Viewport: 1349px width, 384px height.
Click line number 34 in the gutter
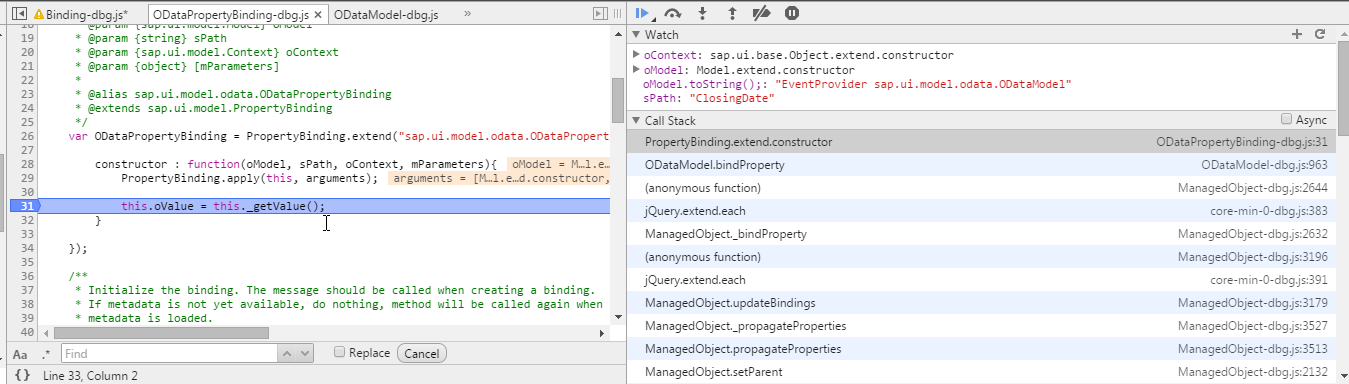29,248
